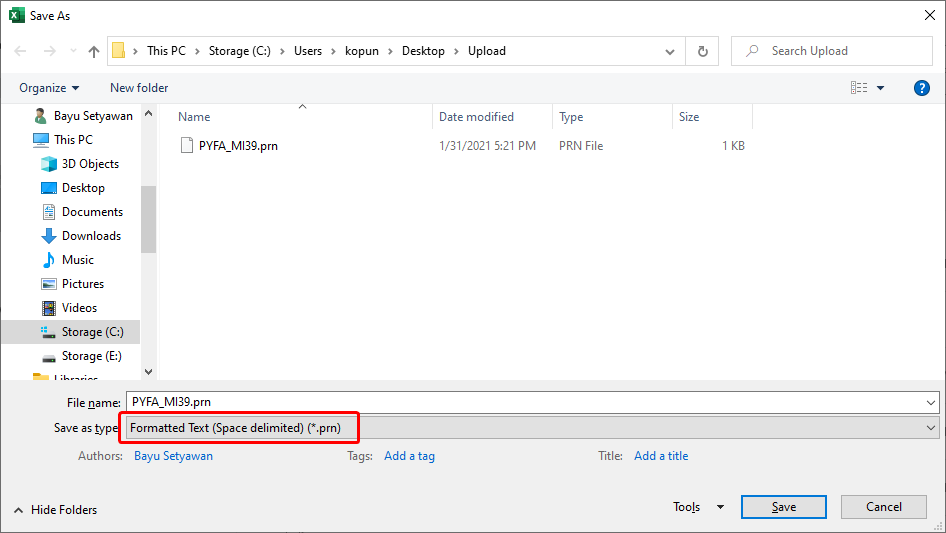Close the Save As dialog
The width and height of the screenshot is (946, 533).
pos(930,15)
